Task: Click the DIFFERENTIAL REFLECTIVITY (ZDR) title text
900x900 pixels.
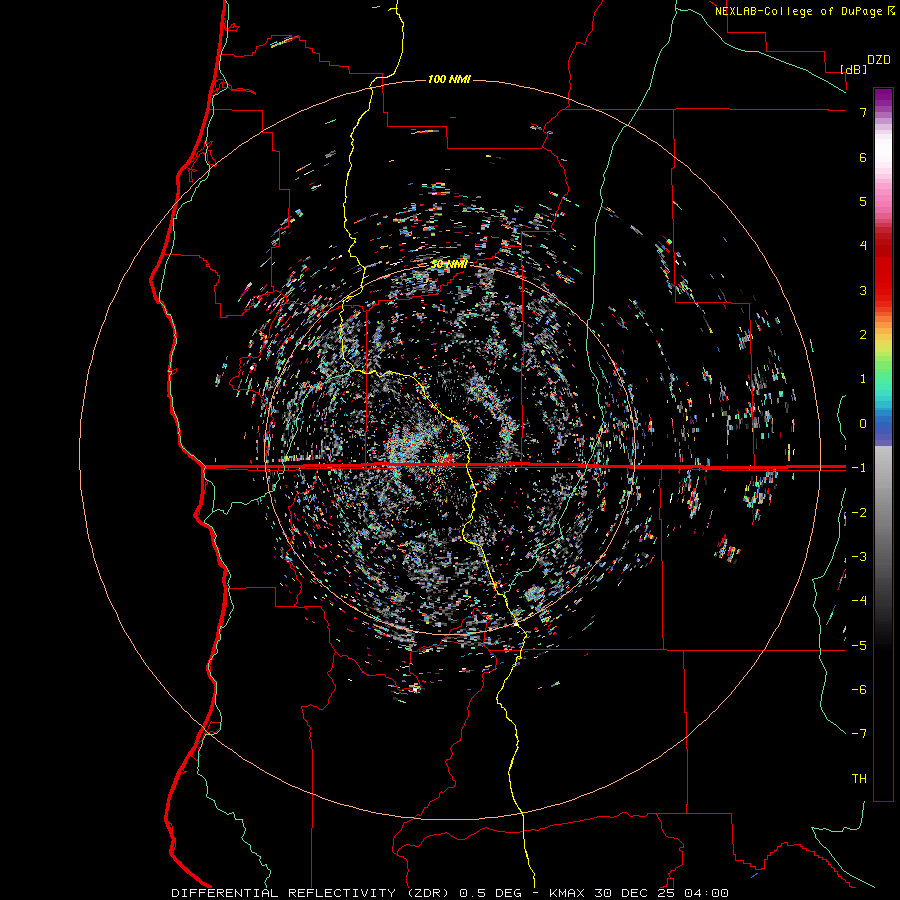Action: coord(312,893)
